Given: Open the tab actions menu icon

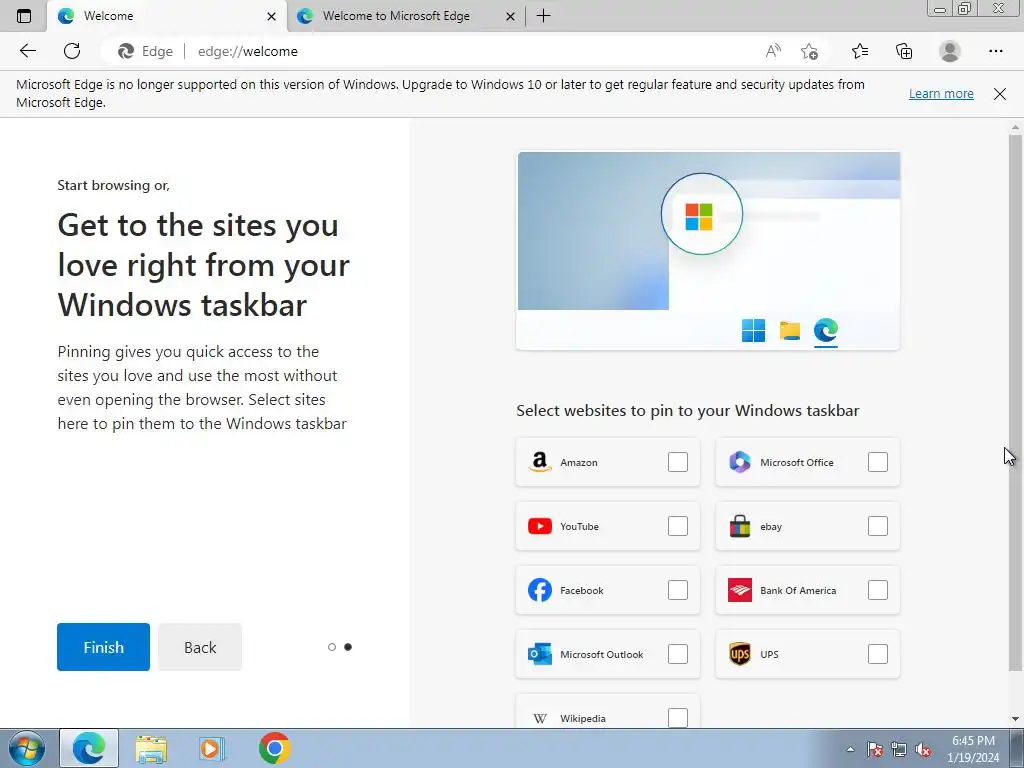Looking at the screenshot, I should click(24, 16).
